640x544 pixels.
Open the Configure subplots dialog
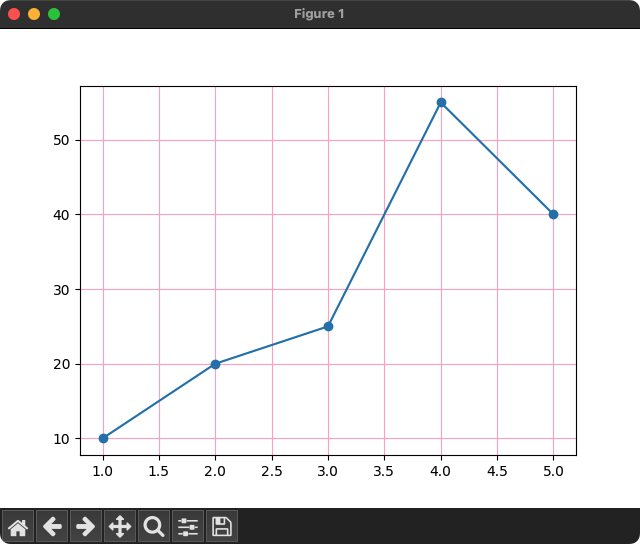[x=188, y=526]
